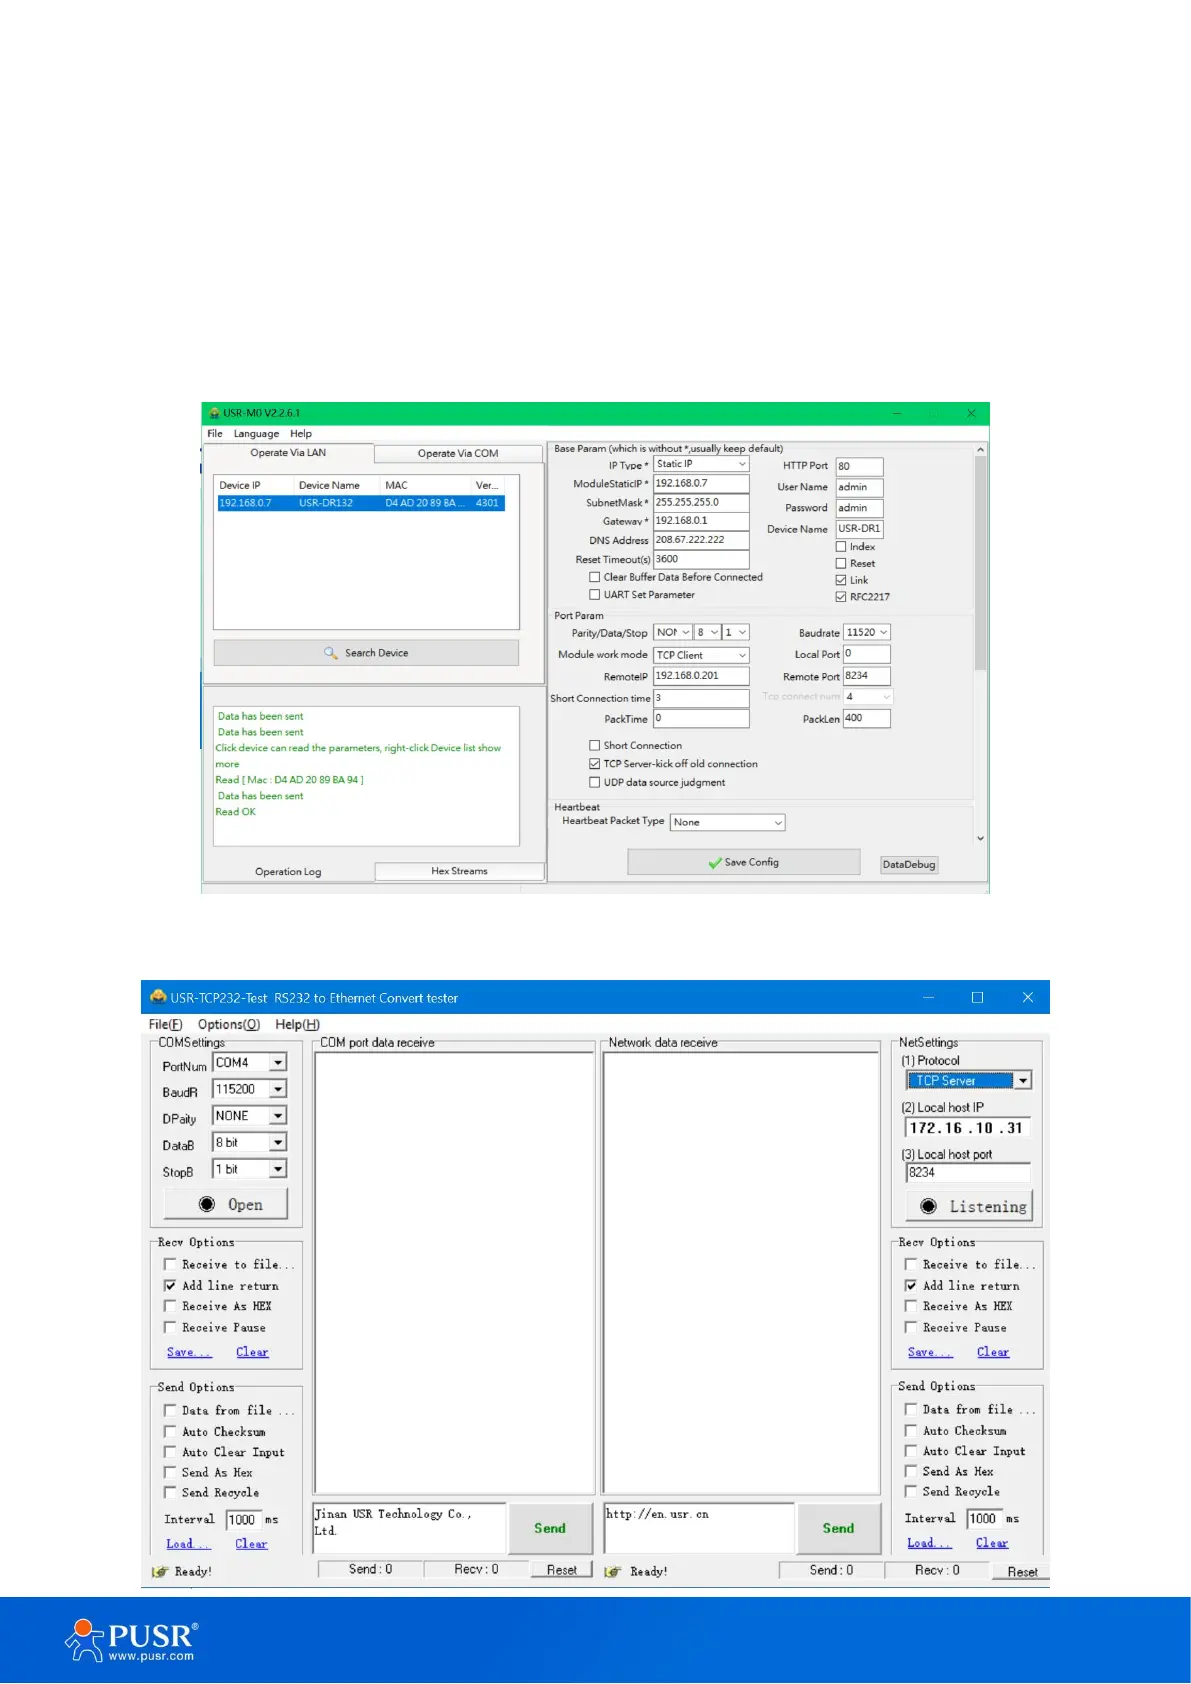1191x1684 pixels.
Task: Click the http://en.usr.cn send text box
Action: [699, 1528]
